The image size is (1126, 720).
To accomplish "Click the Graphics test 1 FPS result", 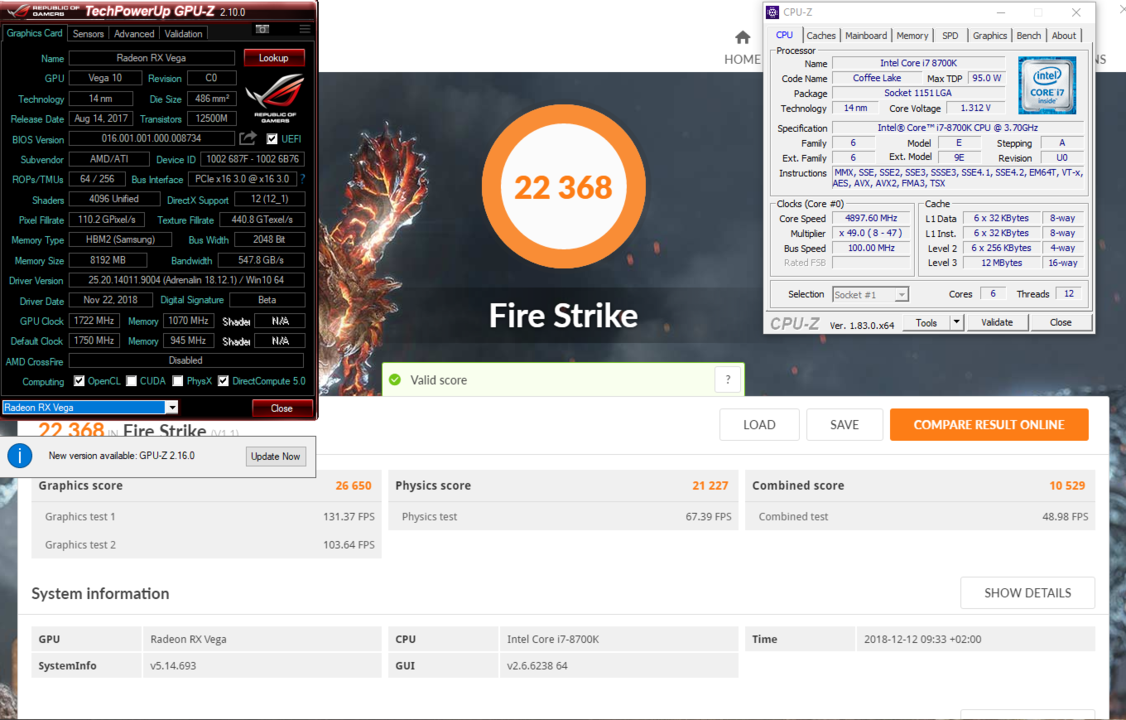I will click(349, 516).
